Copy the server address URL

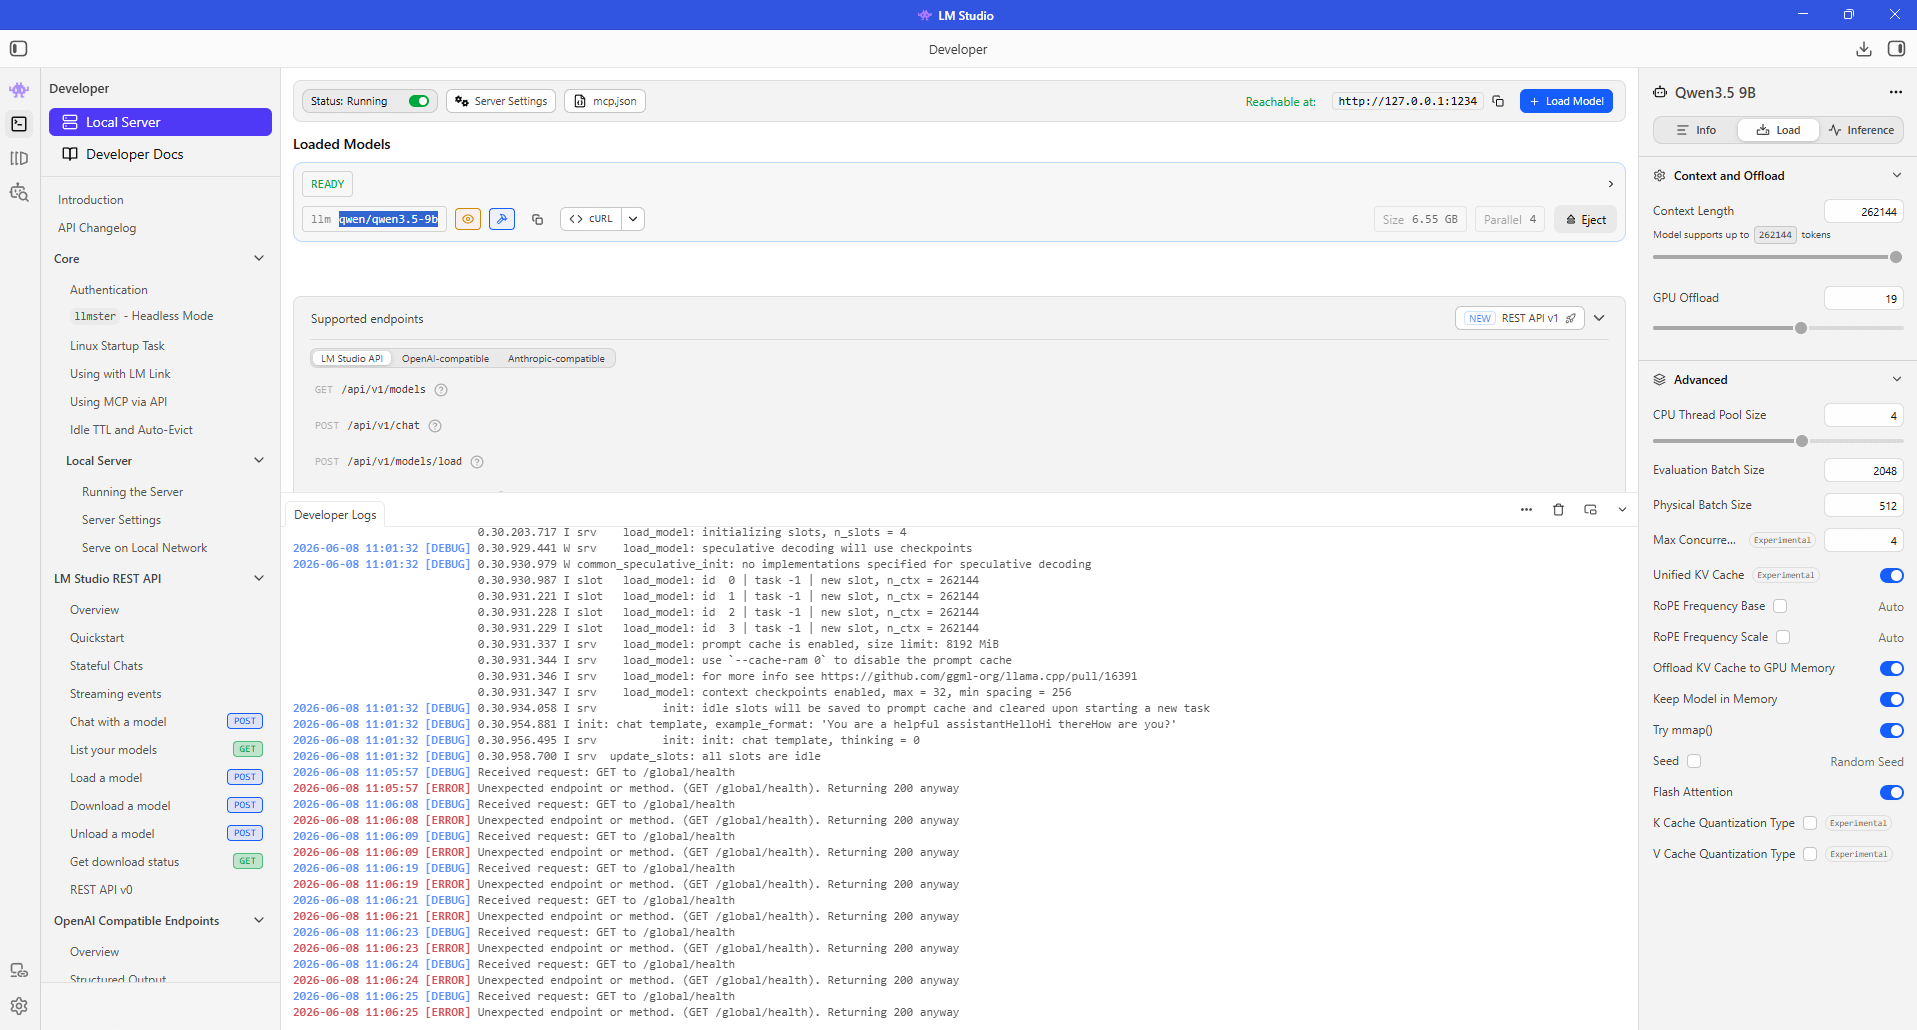click(x=1498, y=101)
